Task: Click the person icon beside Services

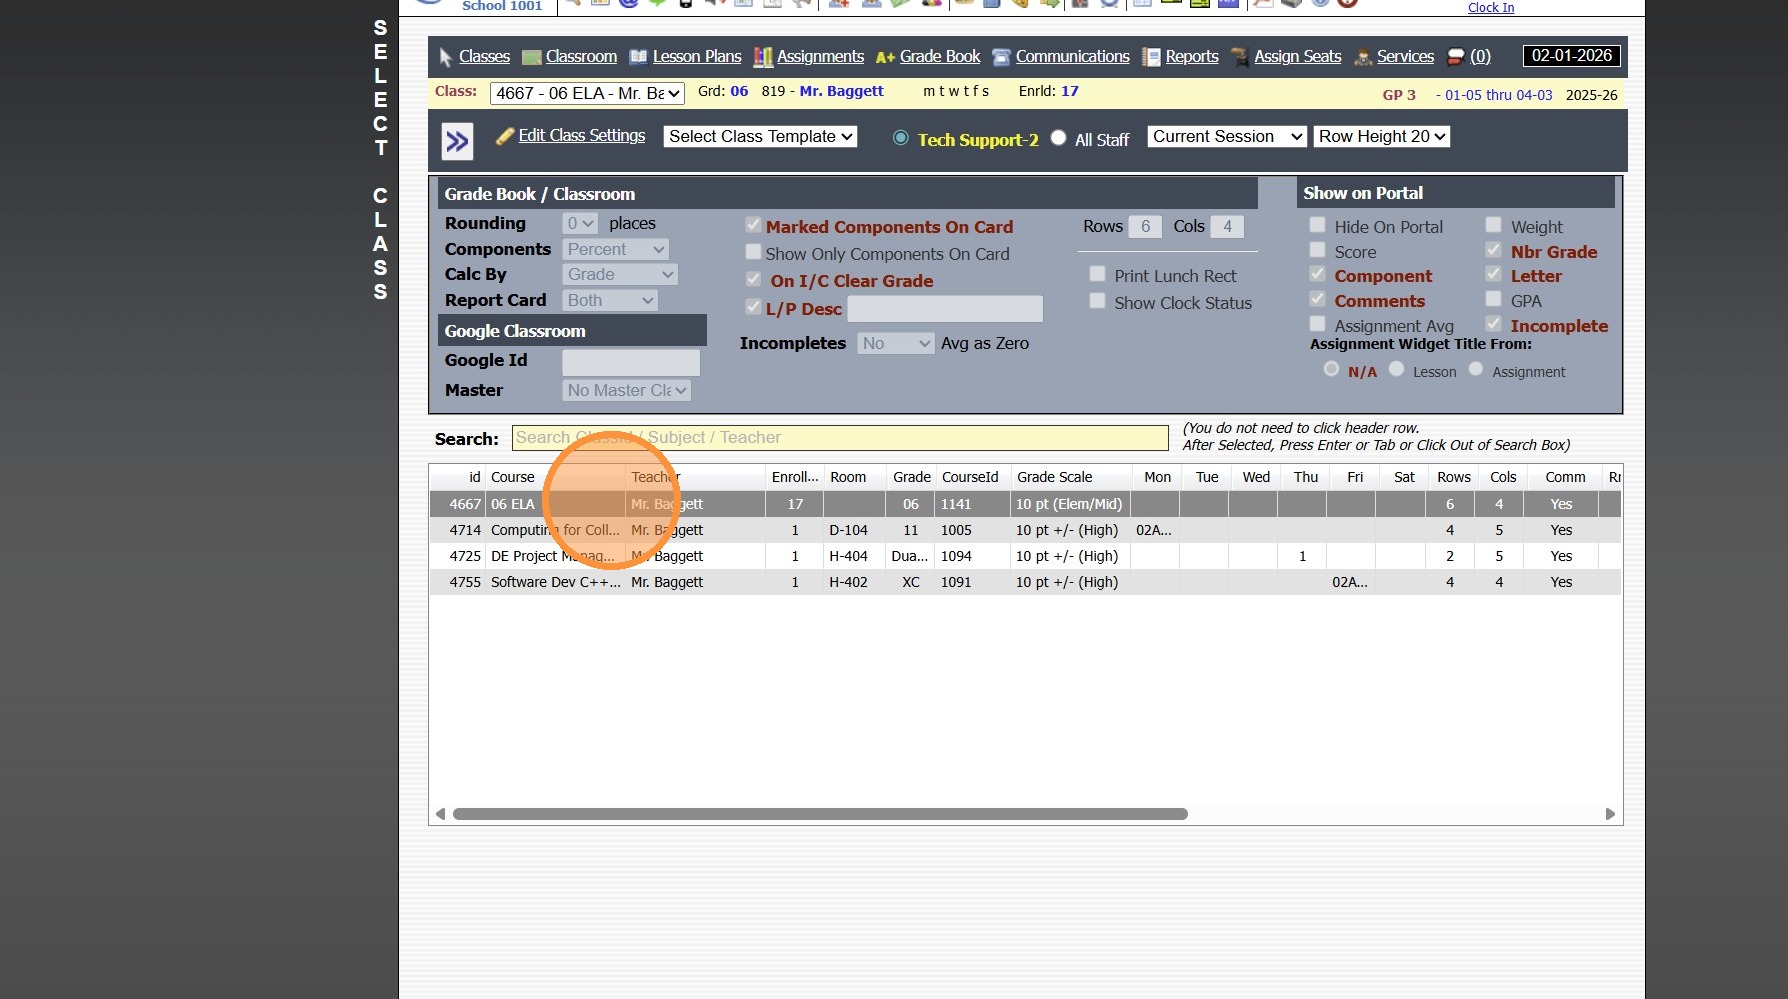Action: (1362, 58)
